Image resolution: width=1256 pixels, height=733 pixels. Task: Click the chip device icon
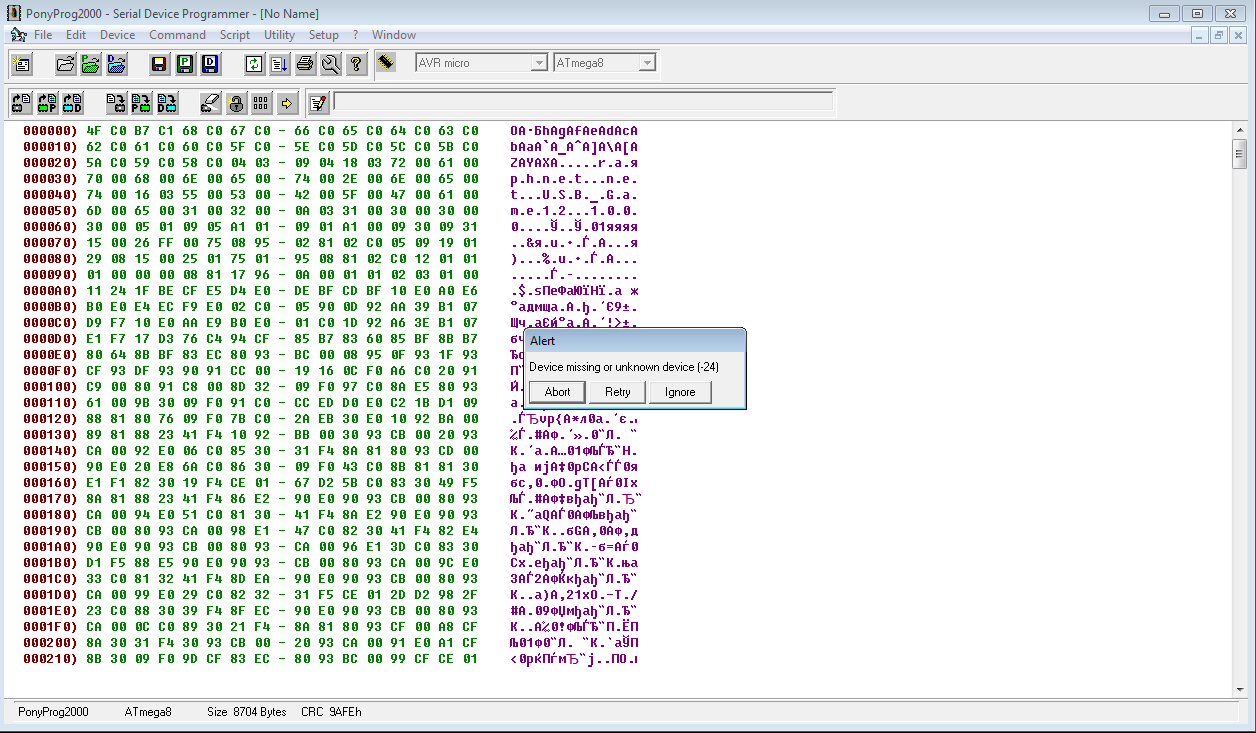pyautogui.click(x=388, y=62)
